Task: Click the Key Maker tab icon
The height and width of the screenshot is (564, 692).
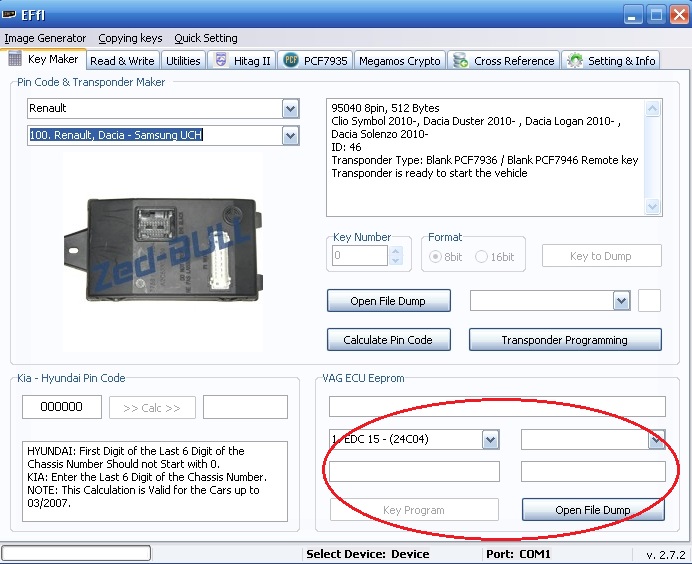Action: (15, 60)
